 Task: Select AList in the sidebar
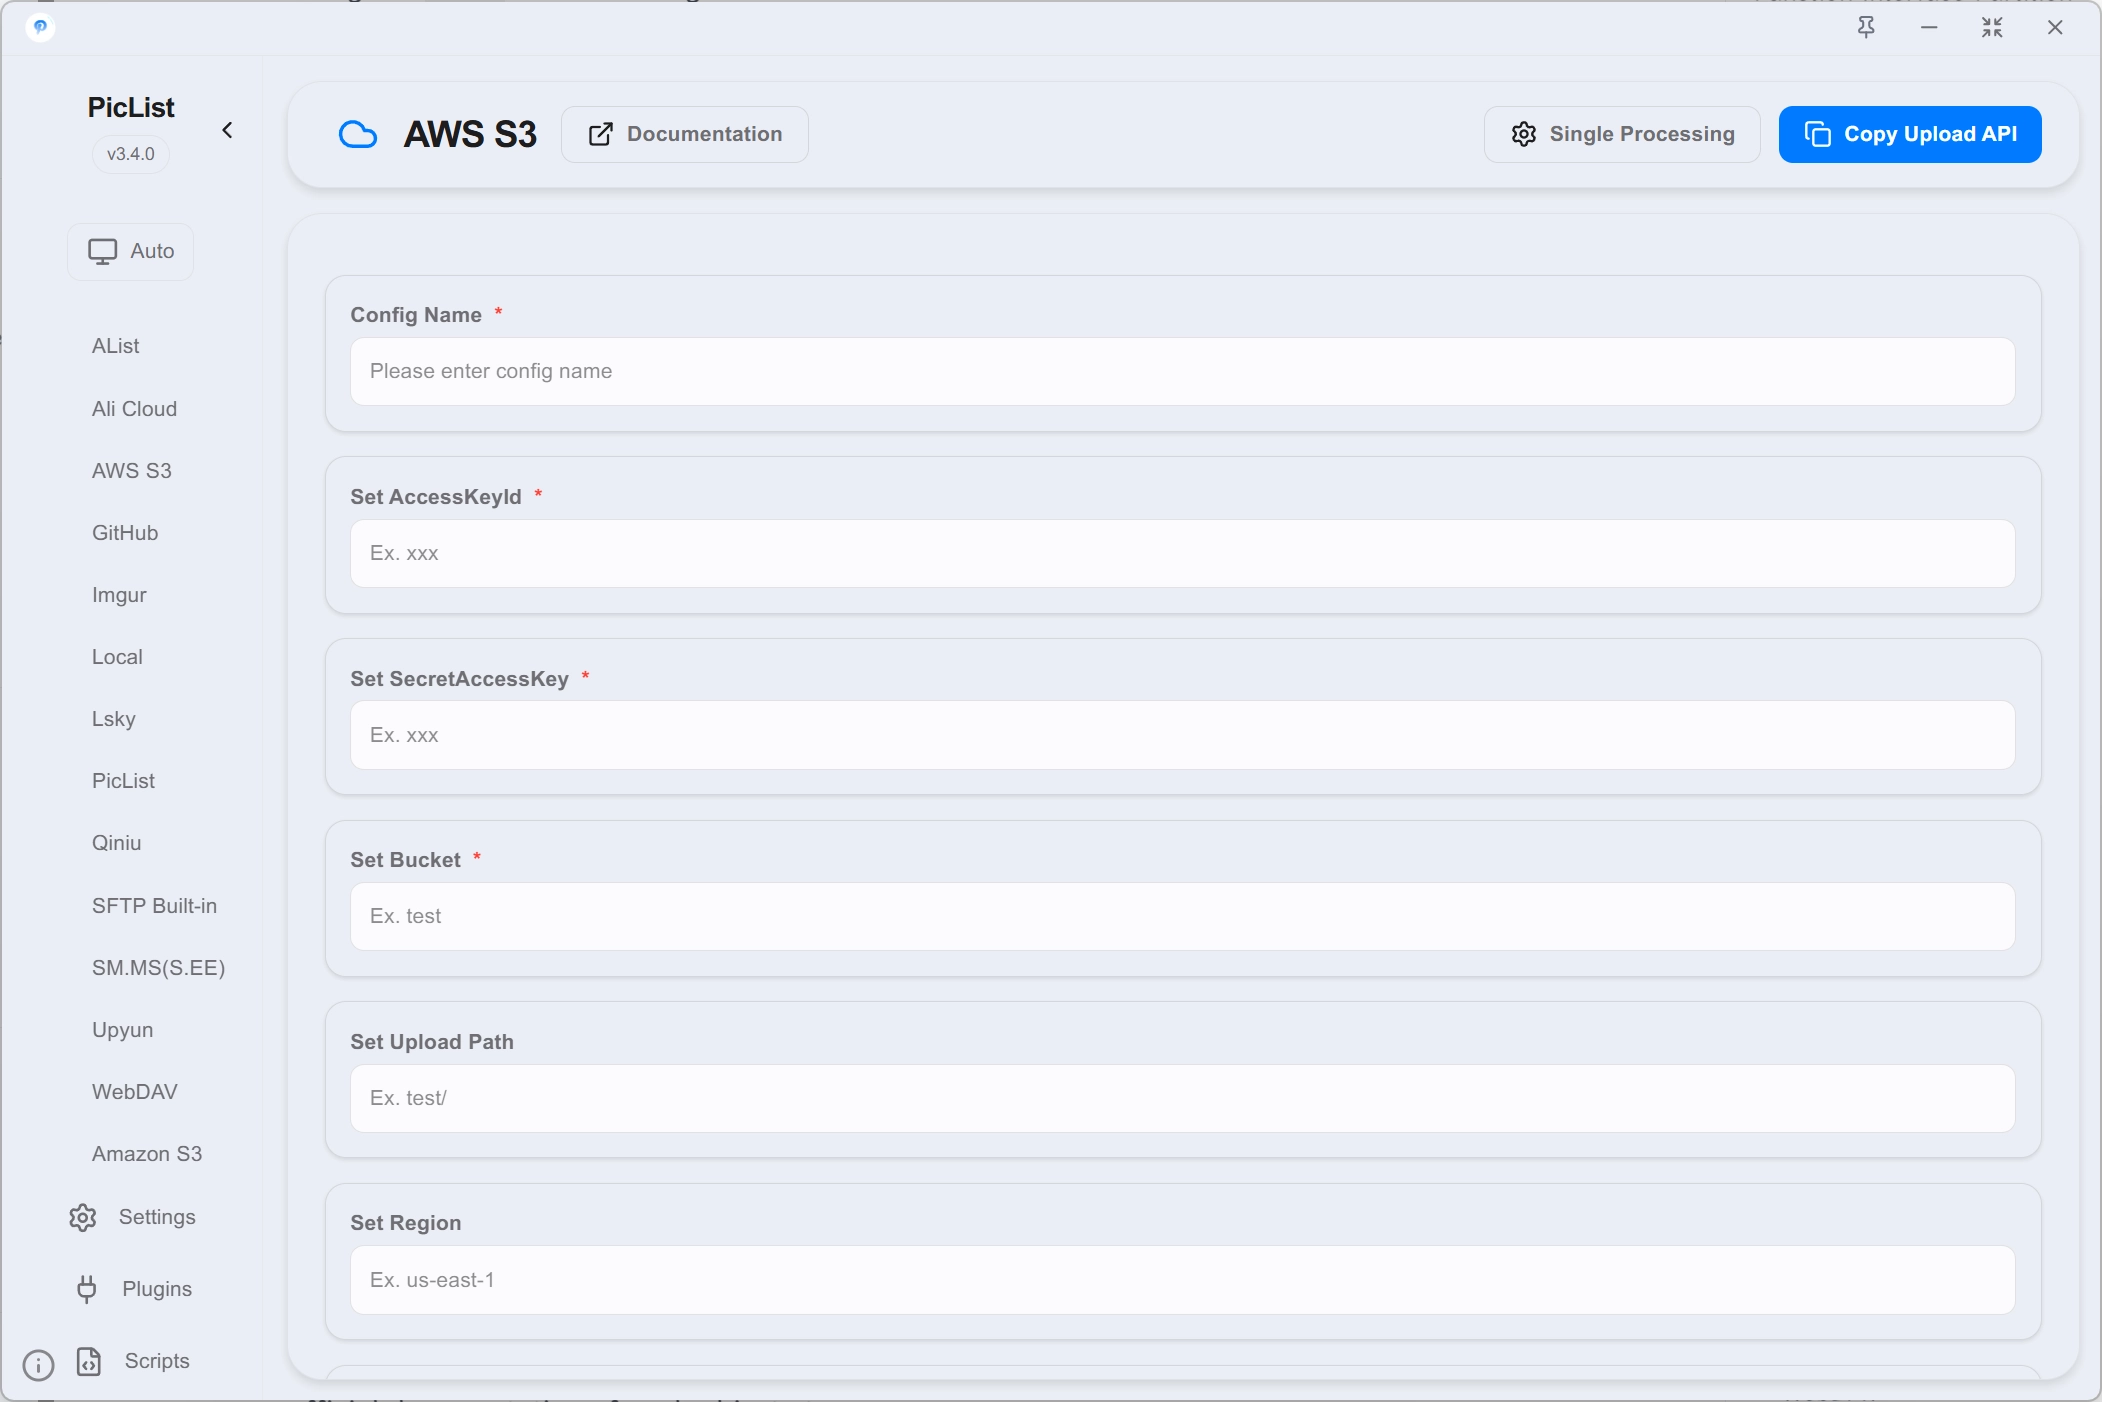tap(116, 346)
